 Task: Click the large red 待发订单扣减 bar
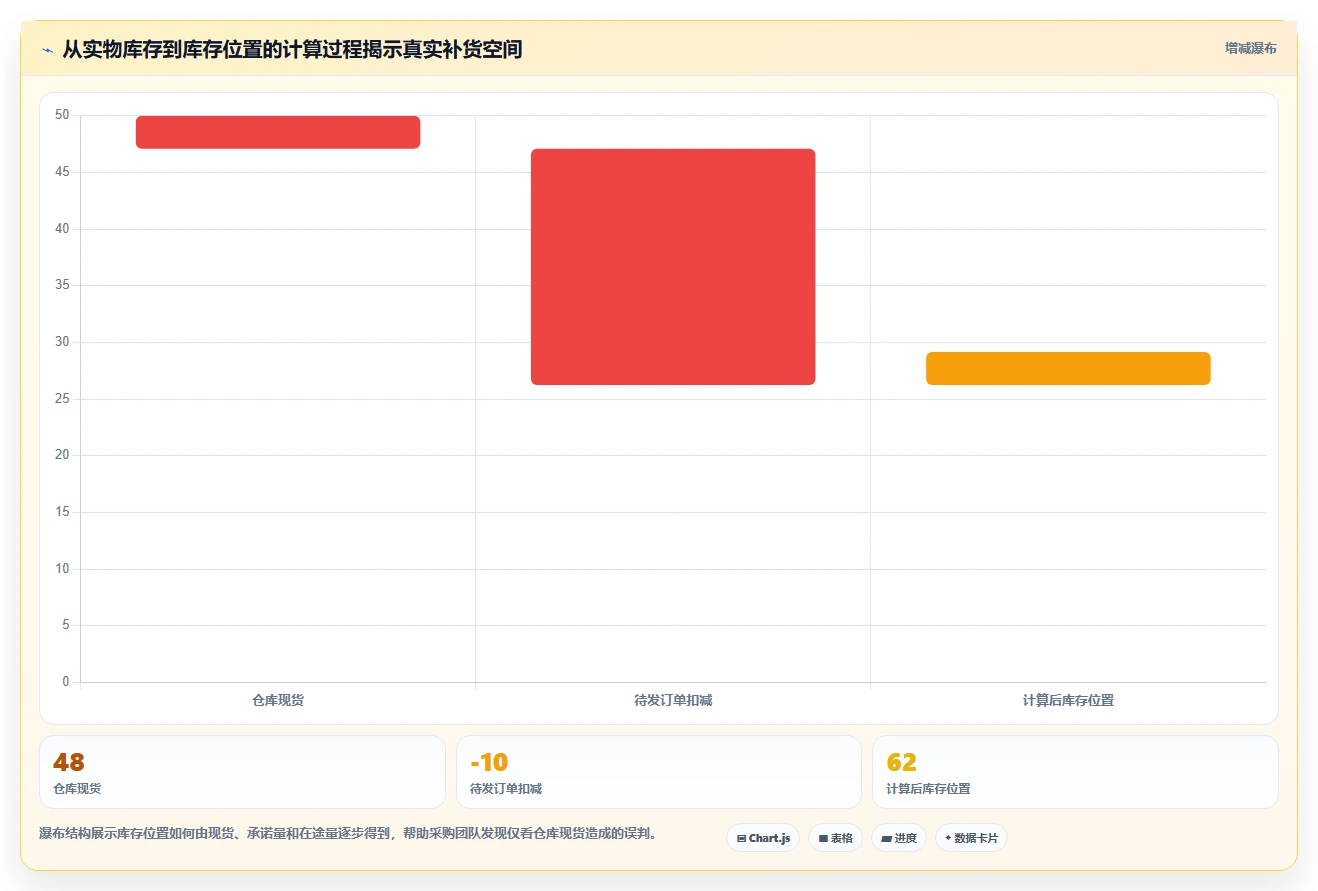click(673, 267)
